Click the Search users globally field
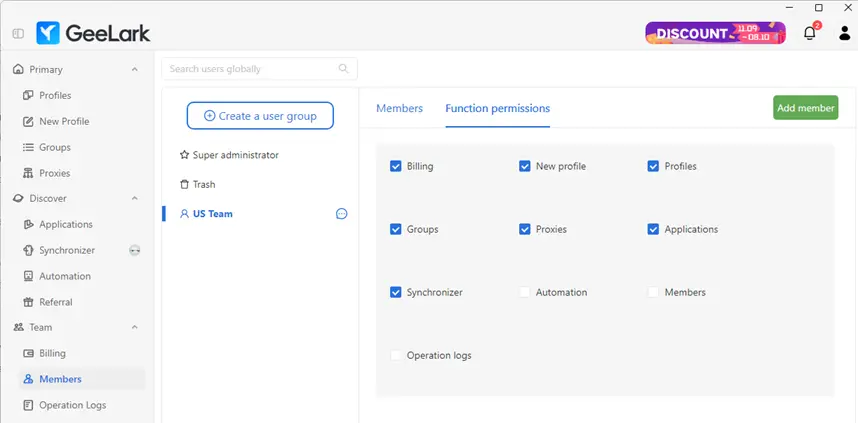The height and width of the screenshot is (423, 858). [x=252, y=69]
